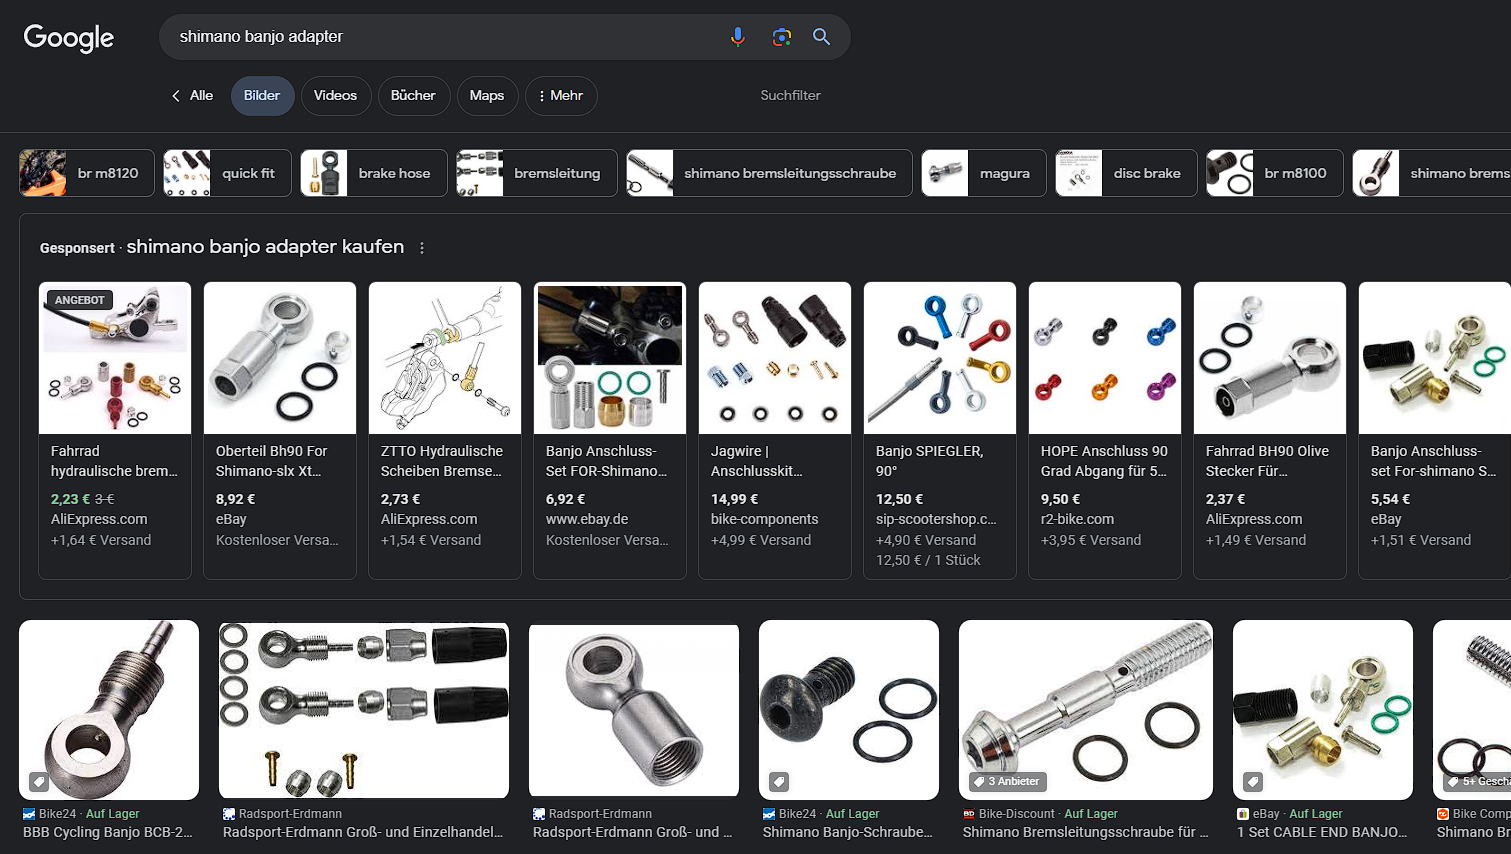Screen dimensions: 1511x854
Task: Select the 'magura' suggestion chip
Action: [x=984, y=173]
